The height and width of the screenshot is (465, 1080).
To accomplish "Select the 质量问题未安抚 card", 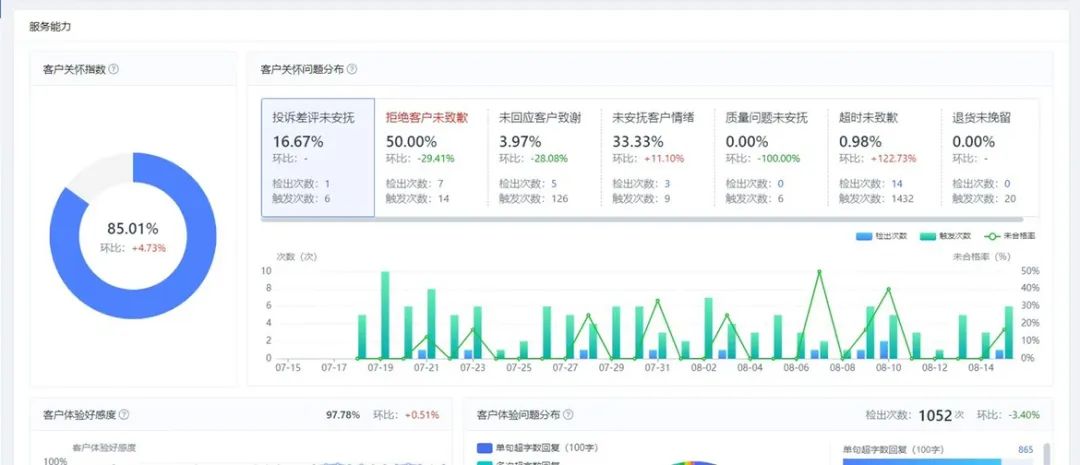I will 770,157.
